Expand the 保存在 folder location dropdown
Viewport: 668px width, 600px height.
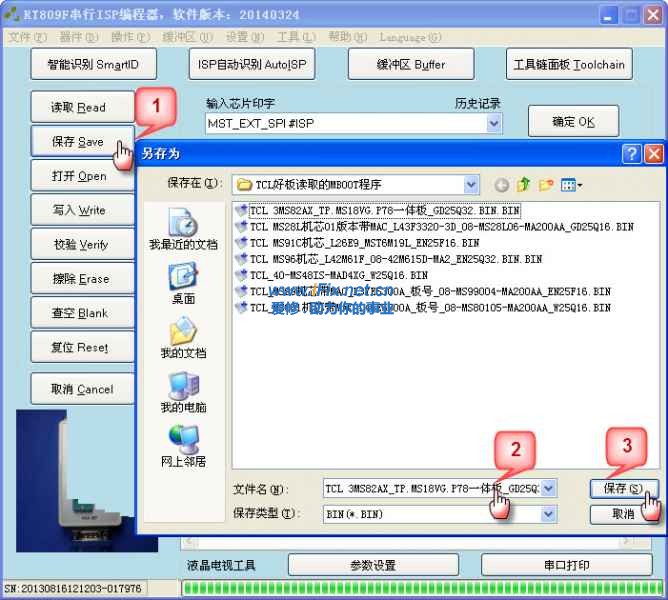pyautogui.click(x=471, y=185)
